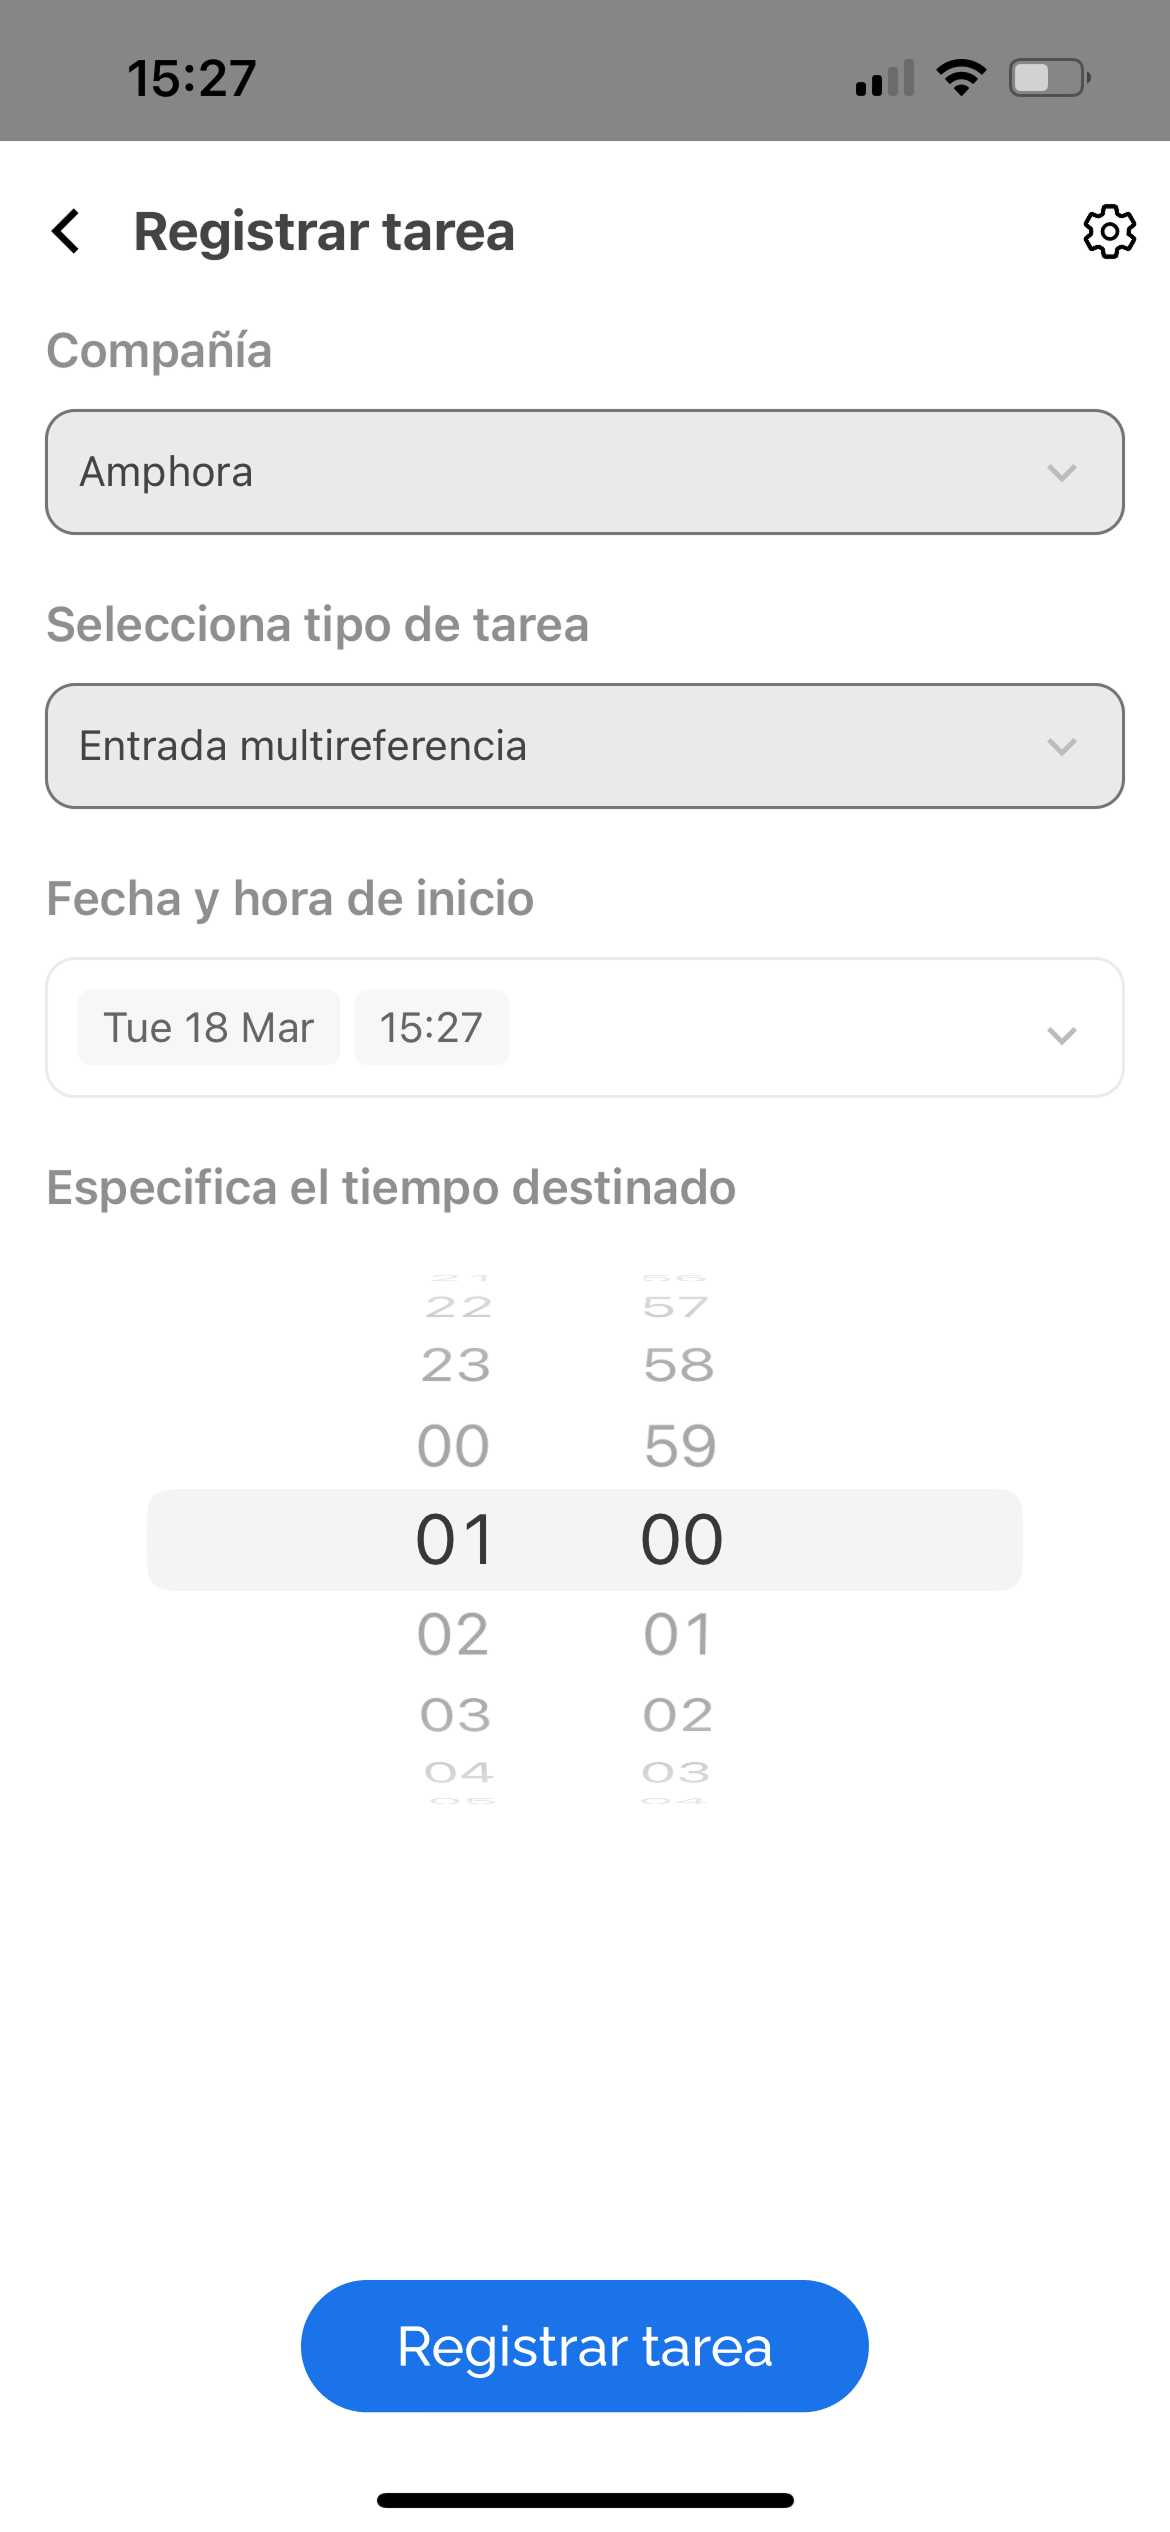Tap the 15:27 start time chip
The width and height of the screenshot is (1170, 2532).
431,1028
